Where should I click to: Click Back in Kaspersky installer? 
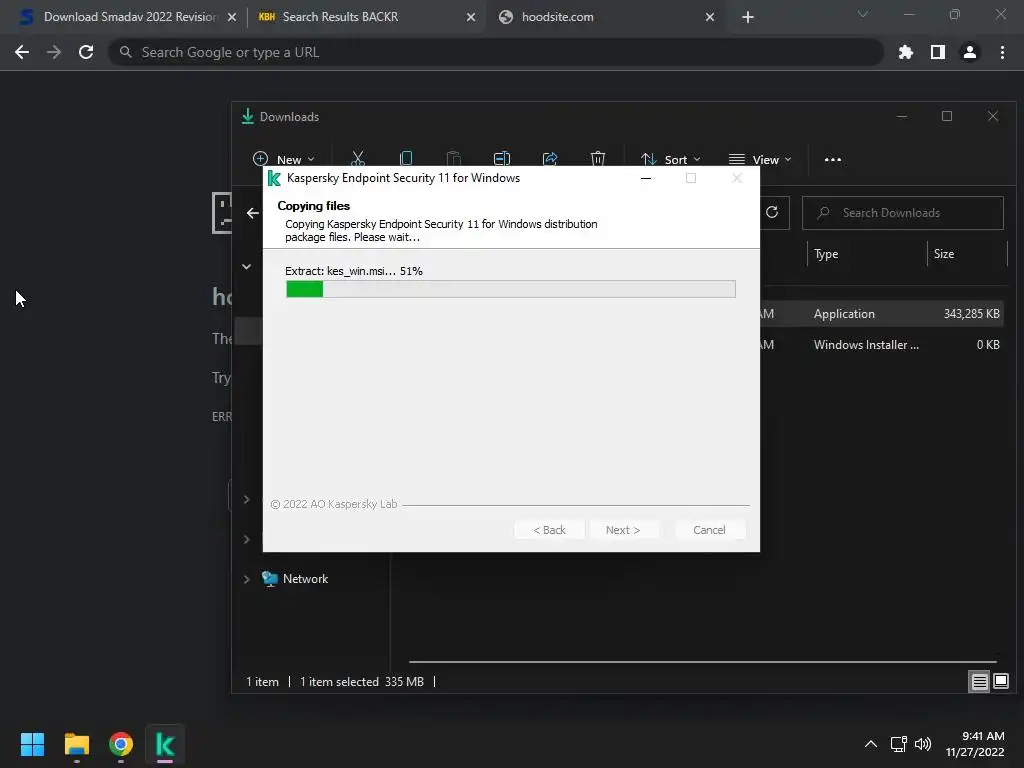tap(549, 530)
